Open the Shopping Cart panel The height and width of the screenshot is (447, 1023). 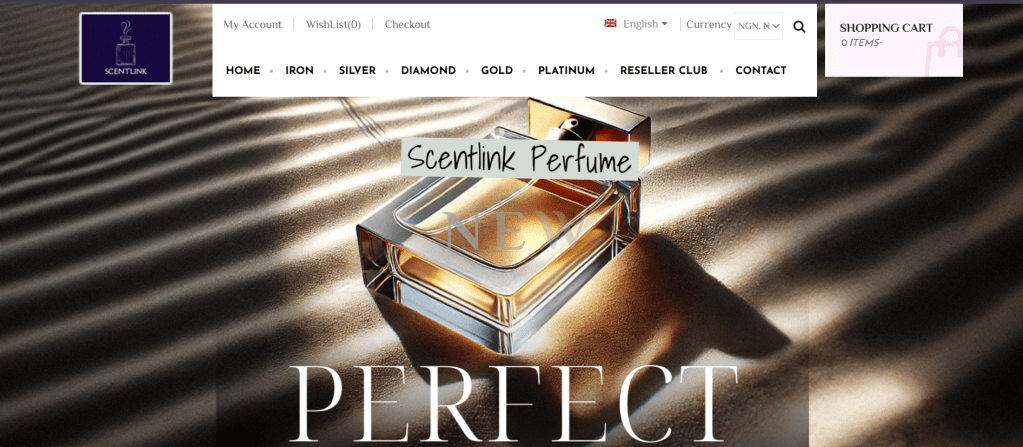[x=893, y=40]
